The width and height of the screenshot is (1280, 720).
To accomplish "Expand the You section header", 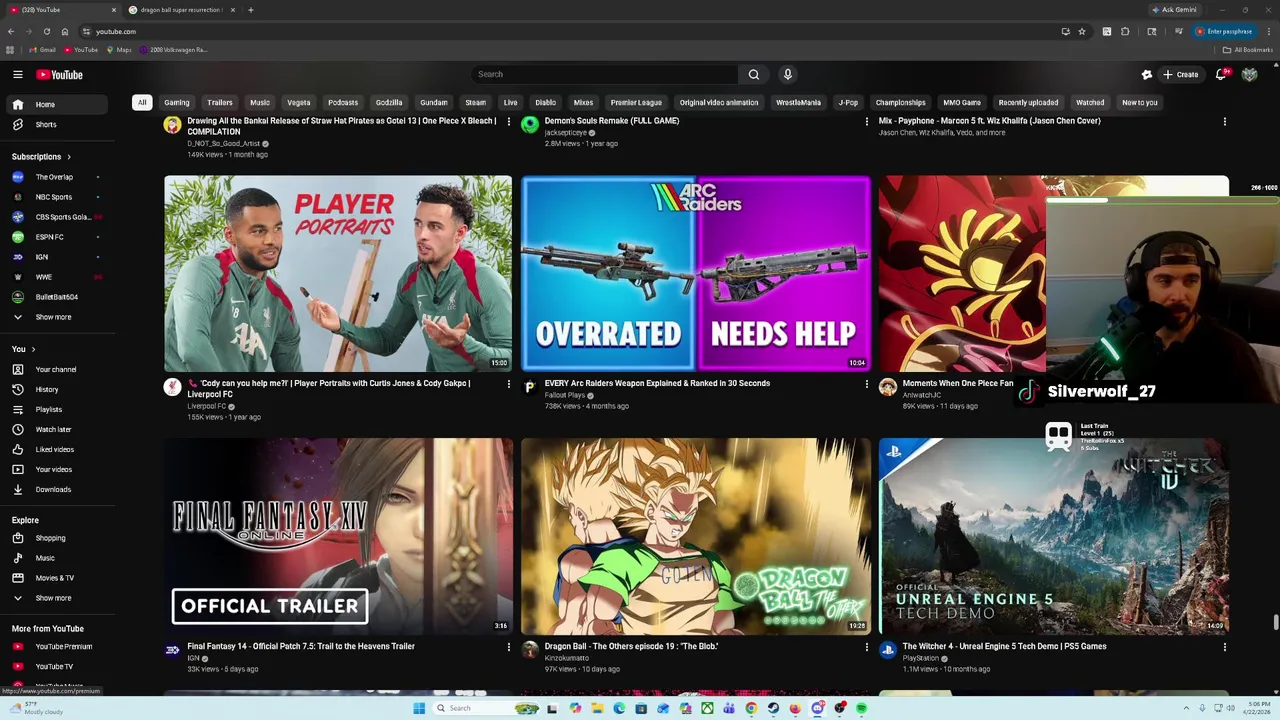I will pos(23,349).
